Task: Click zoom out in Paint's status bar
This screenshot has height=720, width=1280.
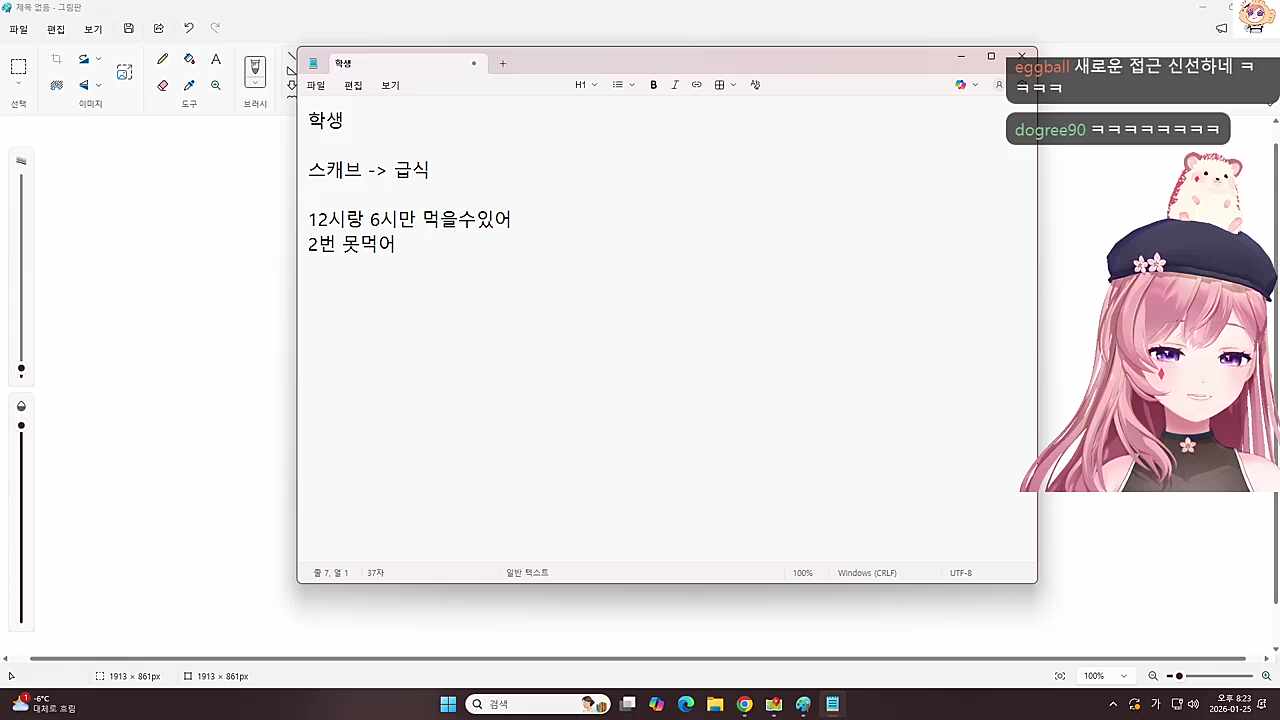Action: coord(1153,676)
